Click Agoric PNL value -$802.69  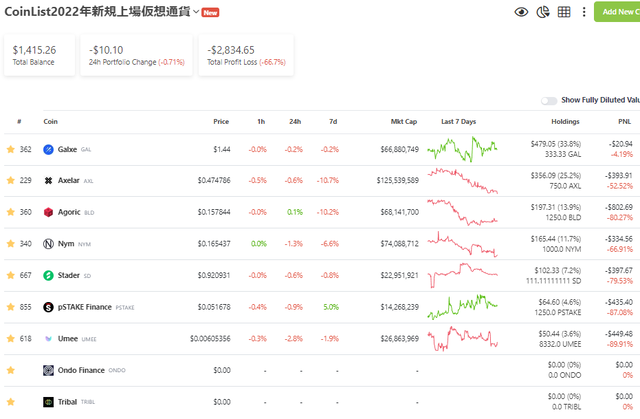pos(619,207)
